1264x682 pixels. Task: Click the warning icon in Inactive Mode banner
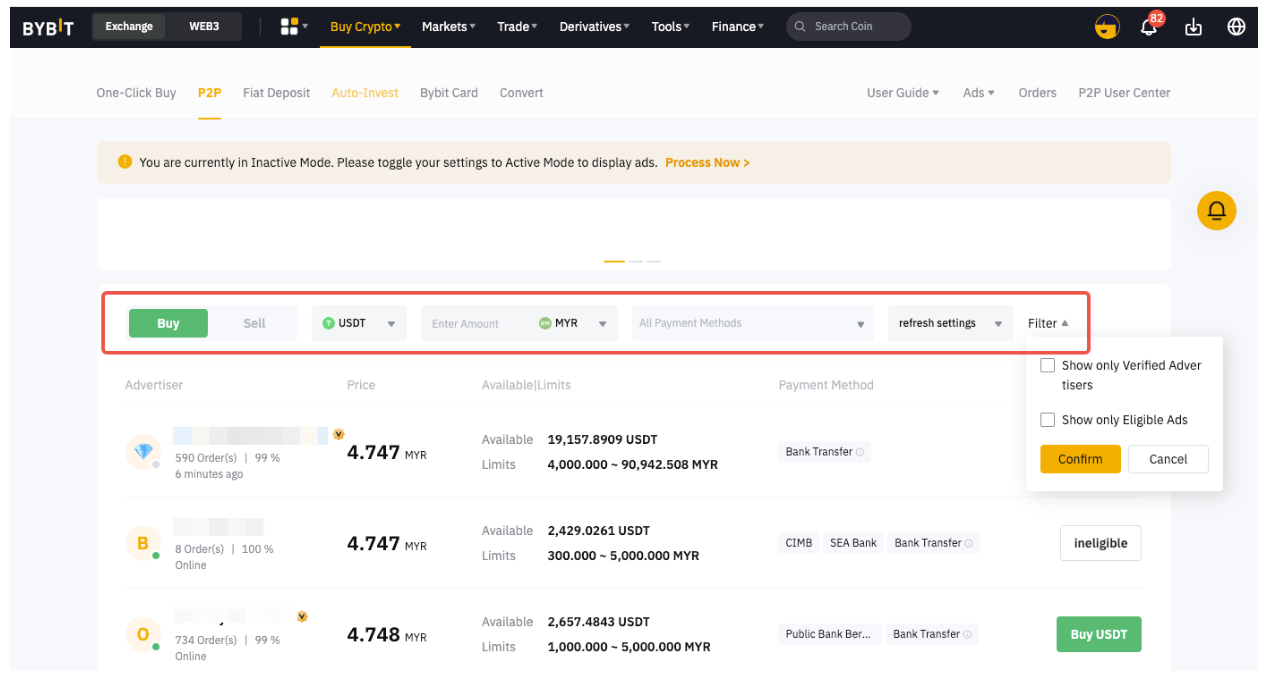coord(125,162)
